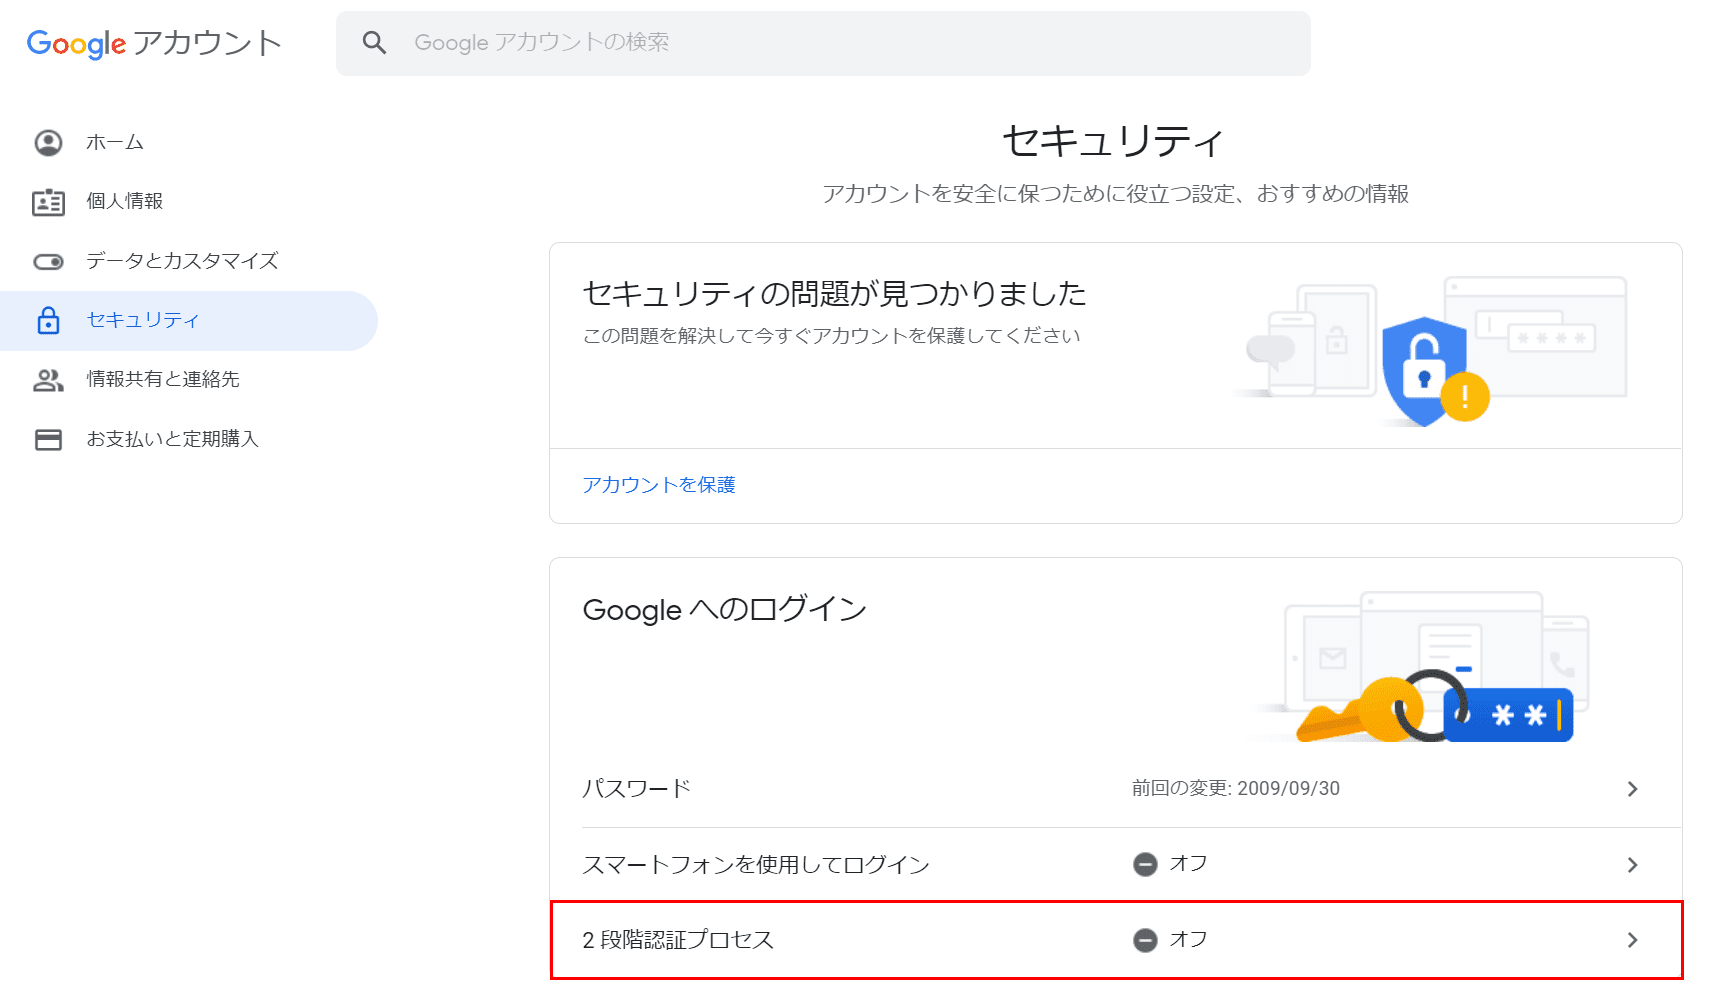Click the アカウントを保護 link
Image resolution: width=1716 pixels, height=1006 pixels.
(659, 485)
